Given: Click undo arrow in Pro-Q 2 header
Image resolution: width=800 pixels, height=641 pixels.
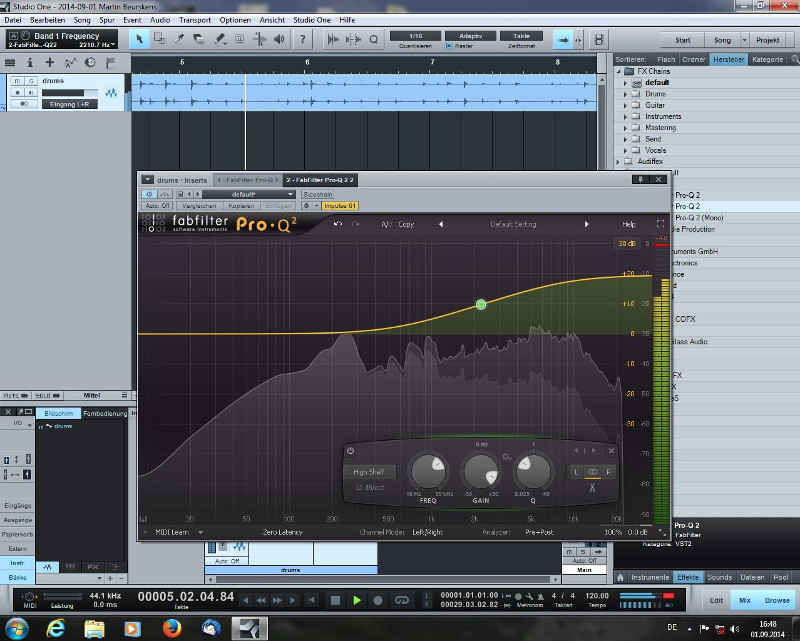Looking at the screenshot, I should click(x=338, y=224).
